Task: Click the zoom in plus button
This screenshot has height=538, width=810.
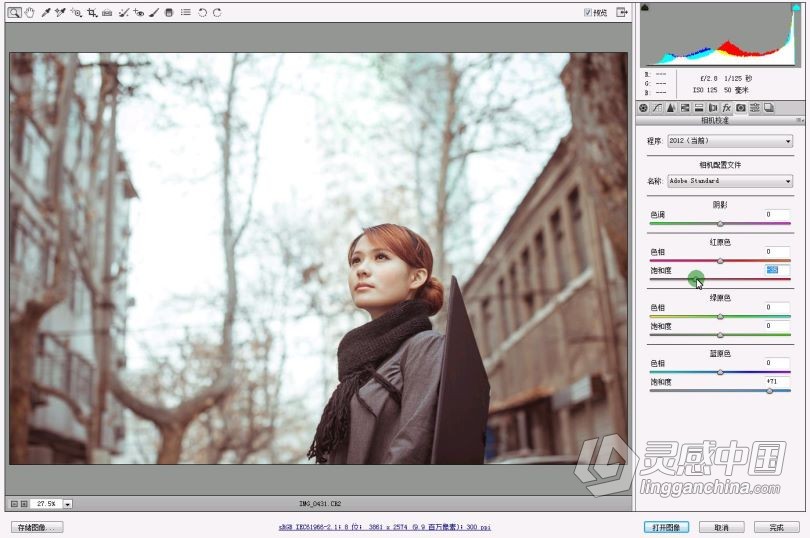Action: 24,503
